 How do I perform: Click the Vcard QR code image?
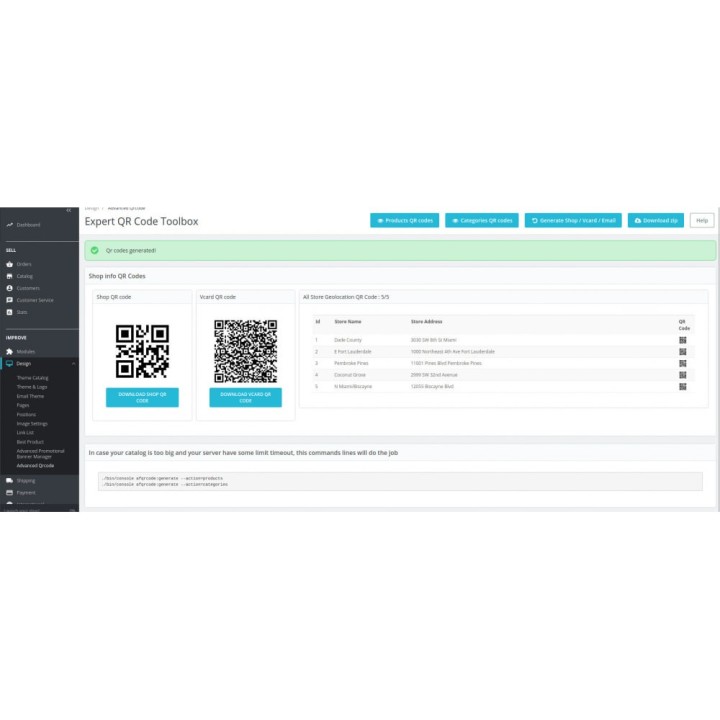tap(246, 351)
